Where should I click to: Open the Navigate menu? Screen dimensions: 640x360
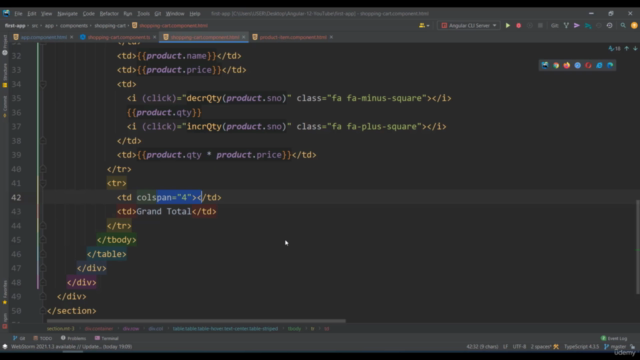coord(67,13)
